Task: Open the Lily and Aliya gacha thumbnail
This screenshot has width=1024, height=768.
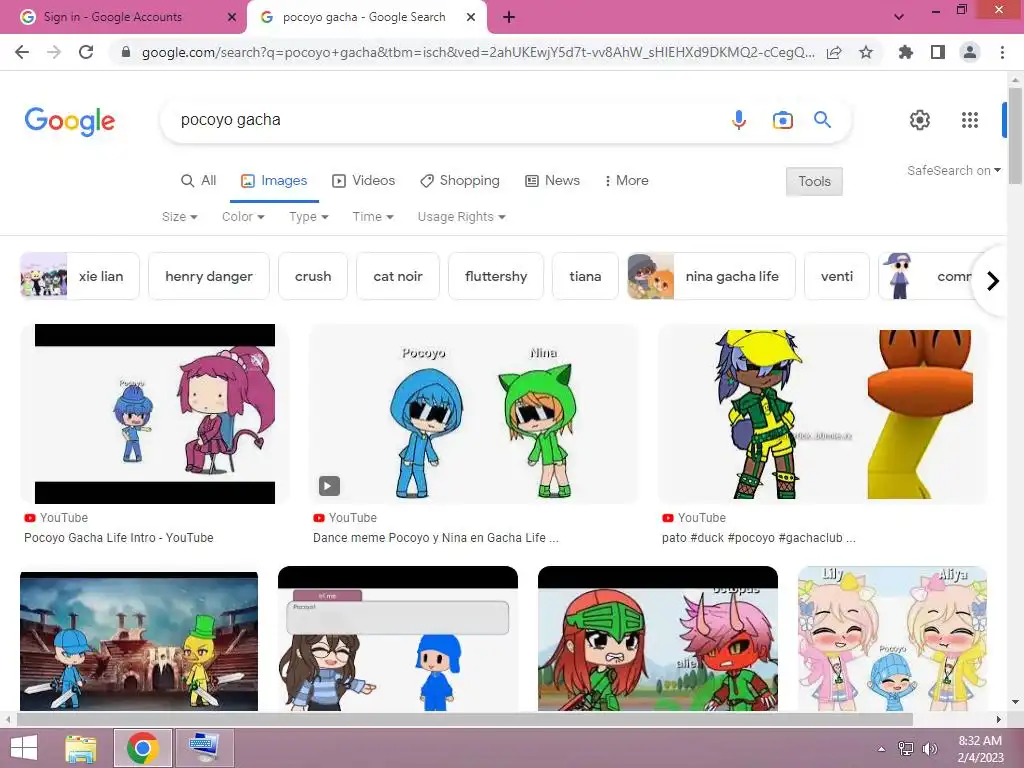Action: pos(892,639)
